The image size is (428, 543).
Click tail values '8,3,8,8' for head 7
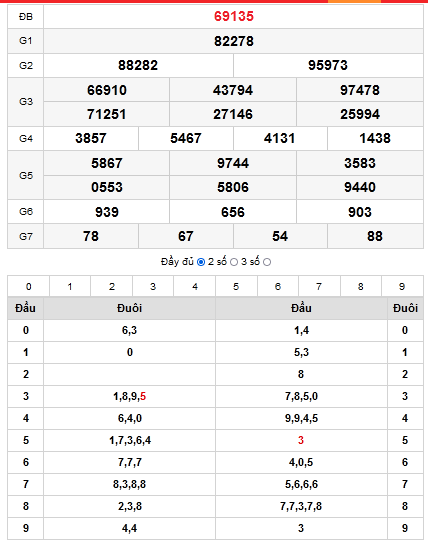pyautogui.click(x=130, y=484)
